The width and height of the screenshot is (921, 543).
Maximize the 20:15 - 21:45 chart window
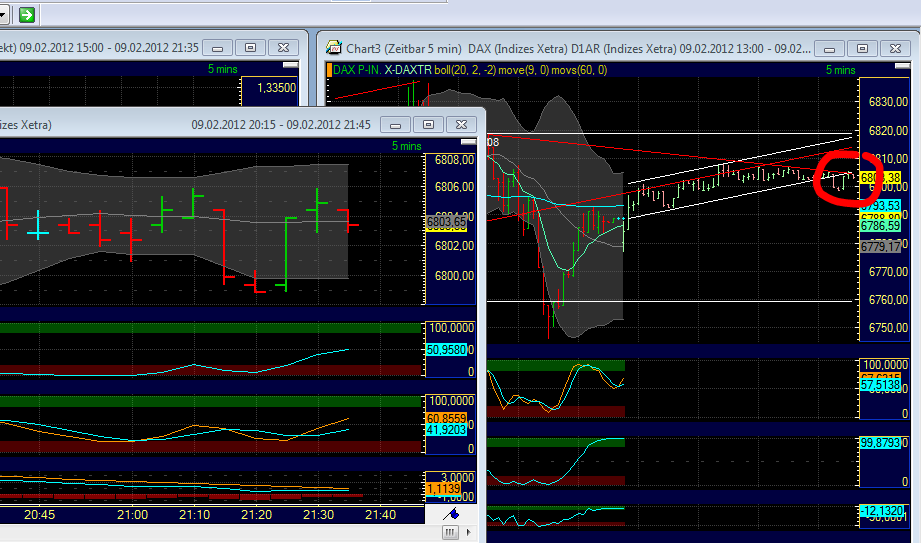[428, 124]
